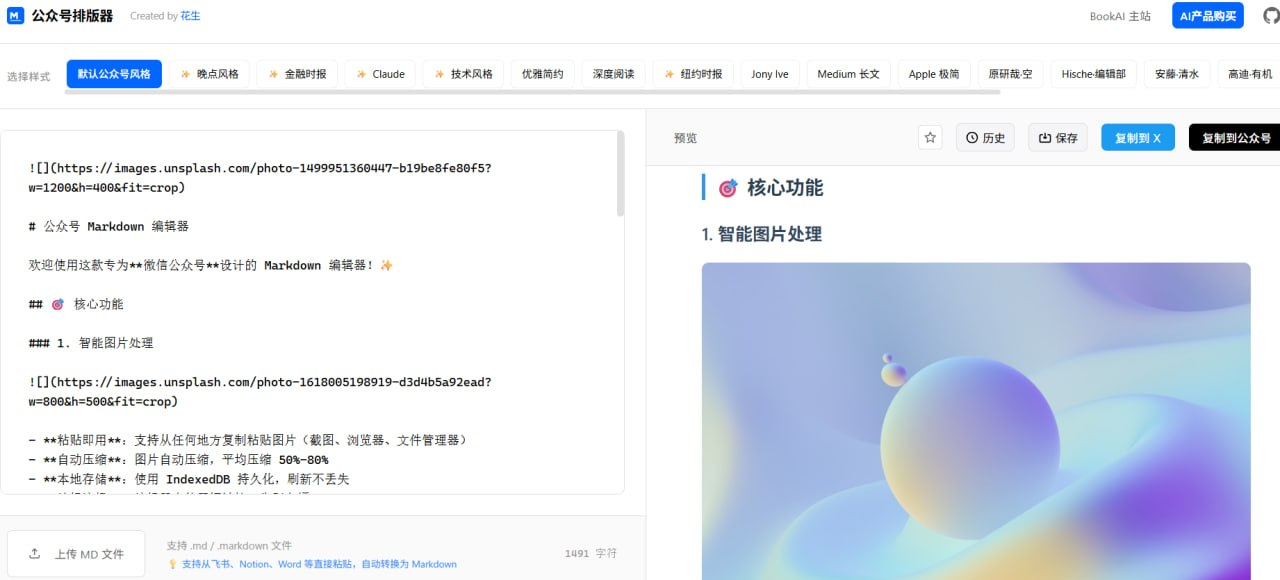Select the 默认公众号风格 style
1280x580 pixels.
[114, 74]
